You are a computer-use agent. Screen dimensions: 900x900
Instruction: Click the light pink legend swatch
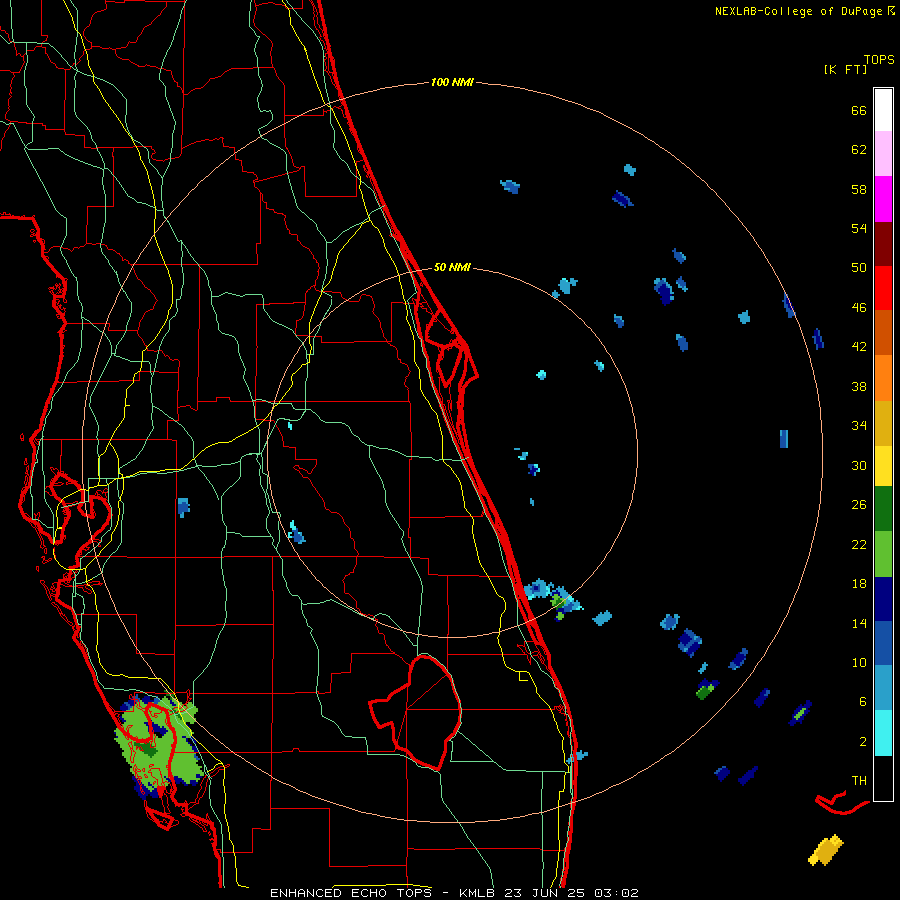point(883,153)
